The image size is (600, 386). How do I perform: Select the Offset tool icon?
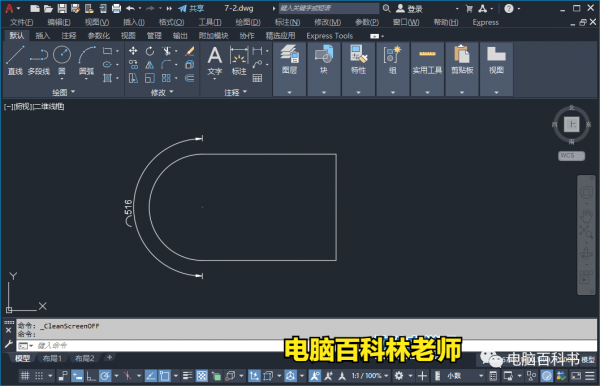(x=190, y=78)
